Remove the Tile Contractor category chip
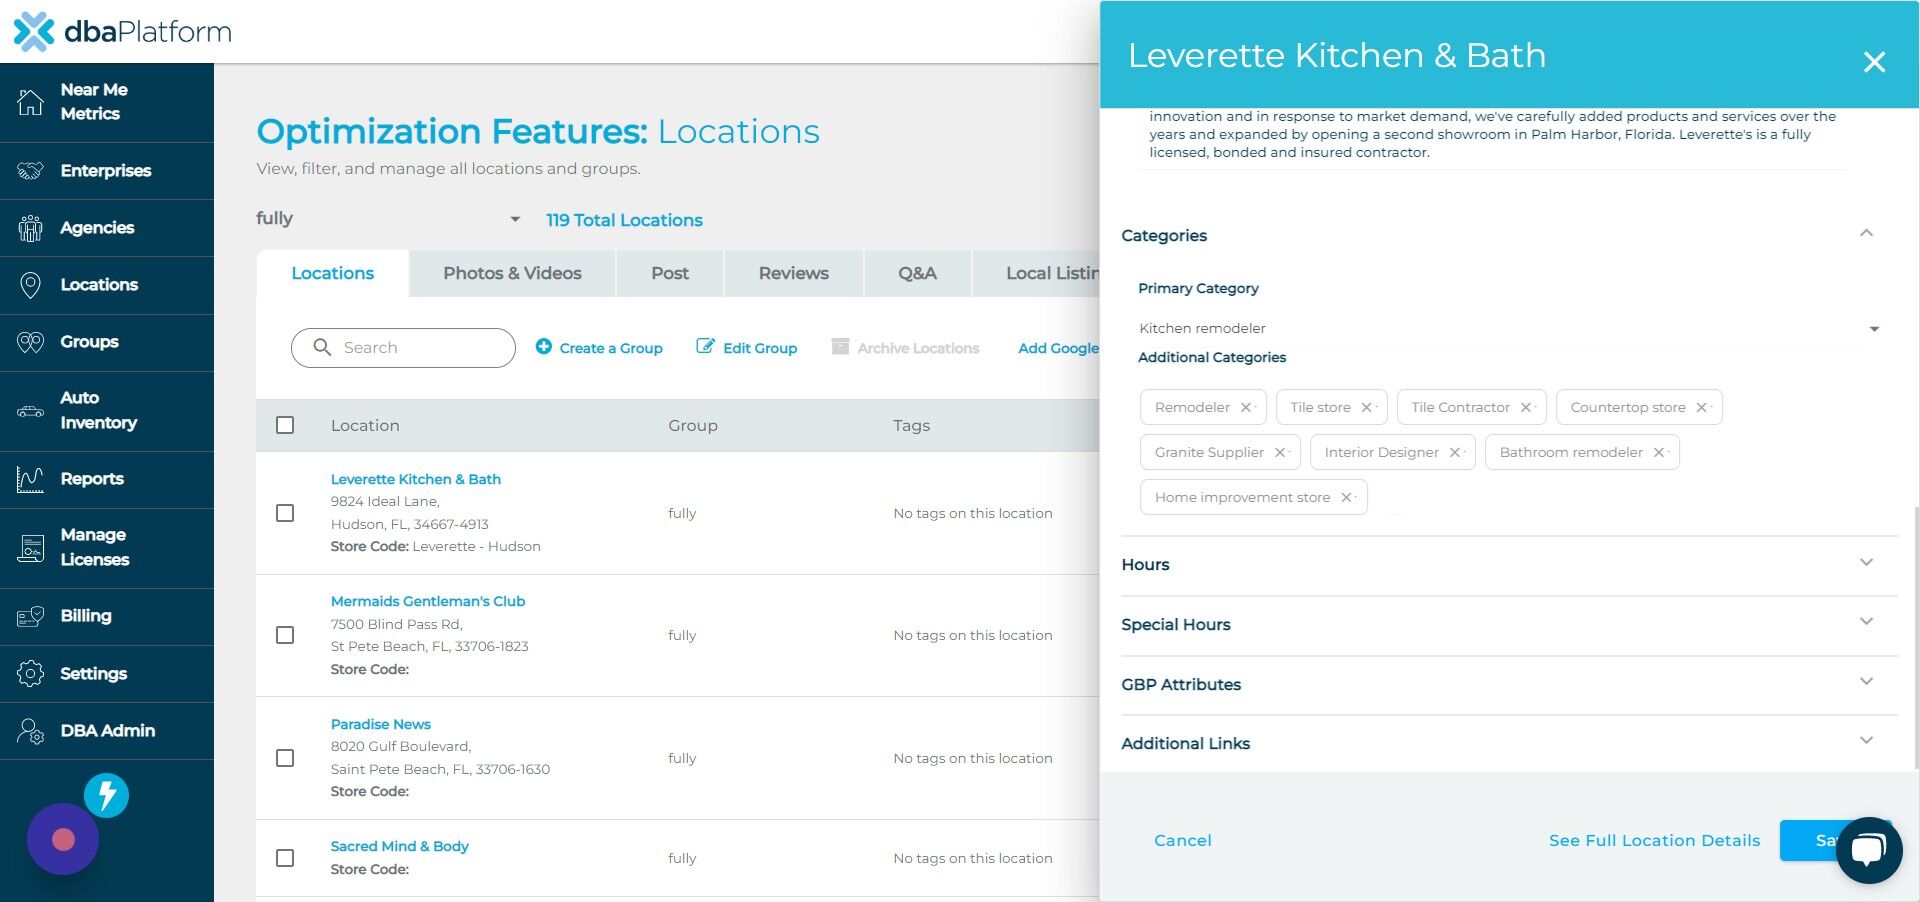The width and height of the screenshot is (1920, 902). point(1526,407)
